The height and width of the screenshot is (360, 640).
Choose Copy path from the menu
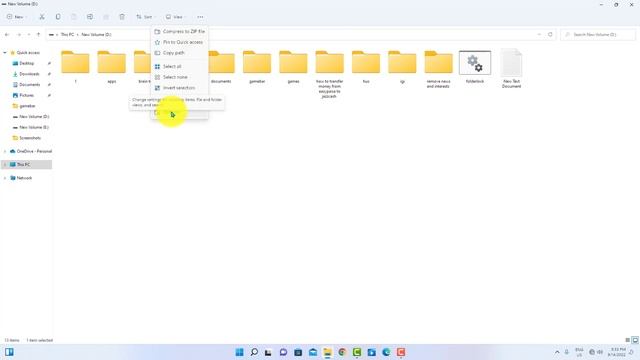(x=180, y=53)
